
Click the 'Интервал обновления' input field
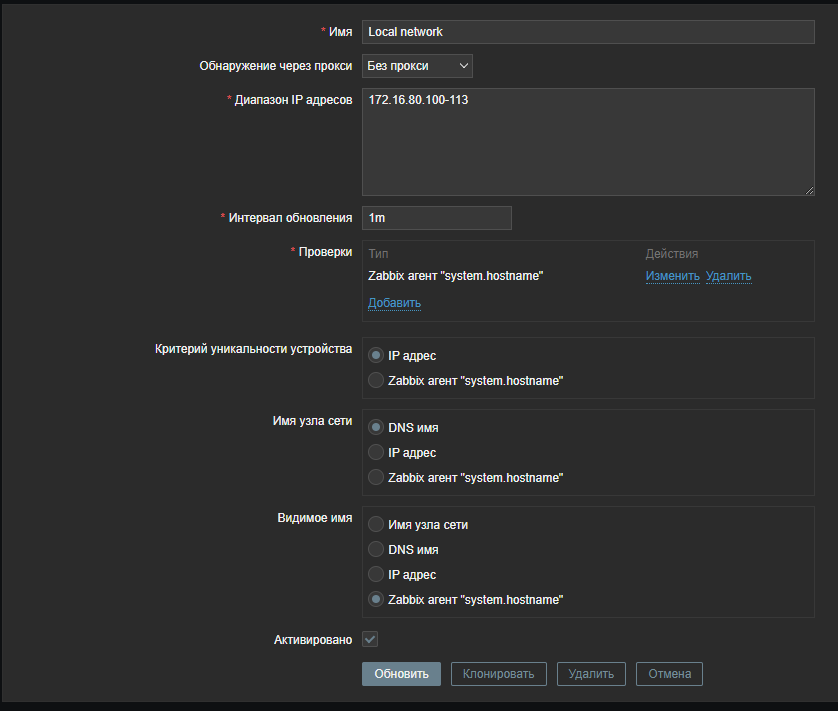coord(436,218)
